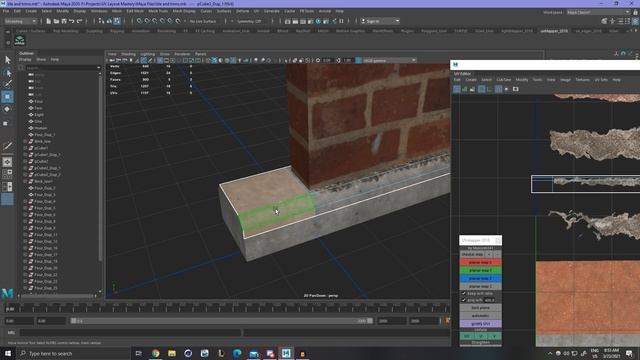Expand the pCube1_Dup_1 node in Outliner
640x360 pixels.
click(25, 155)
